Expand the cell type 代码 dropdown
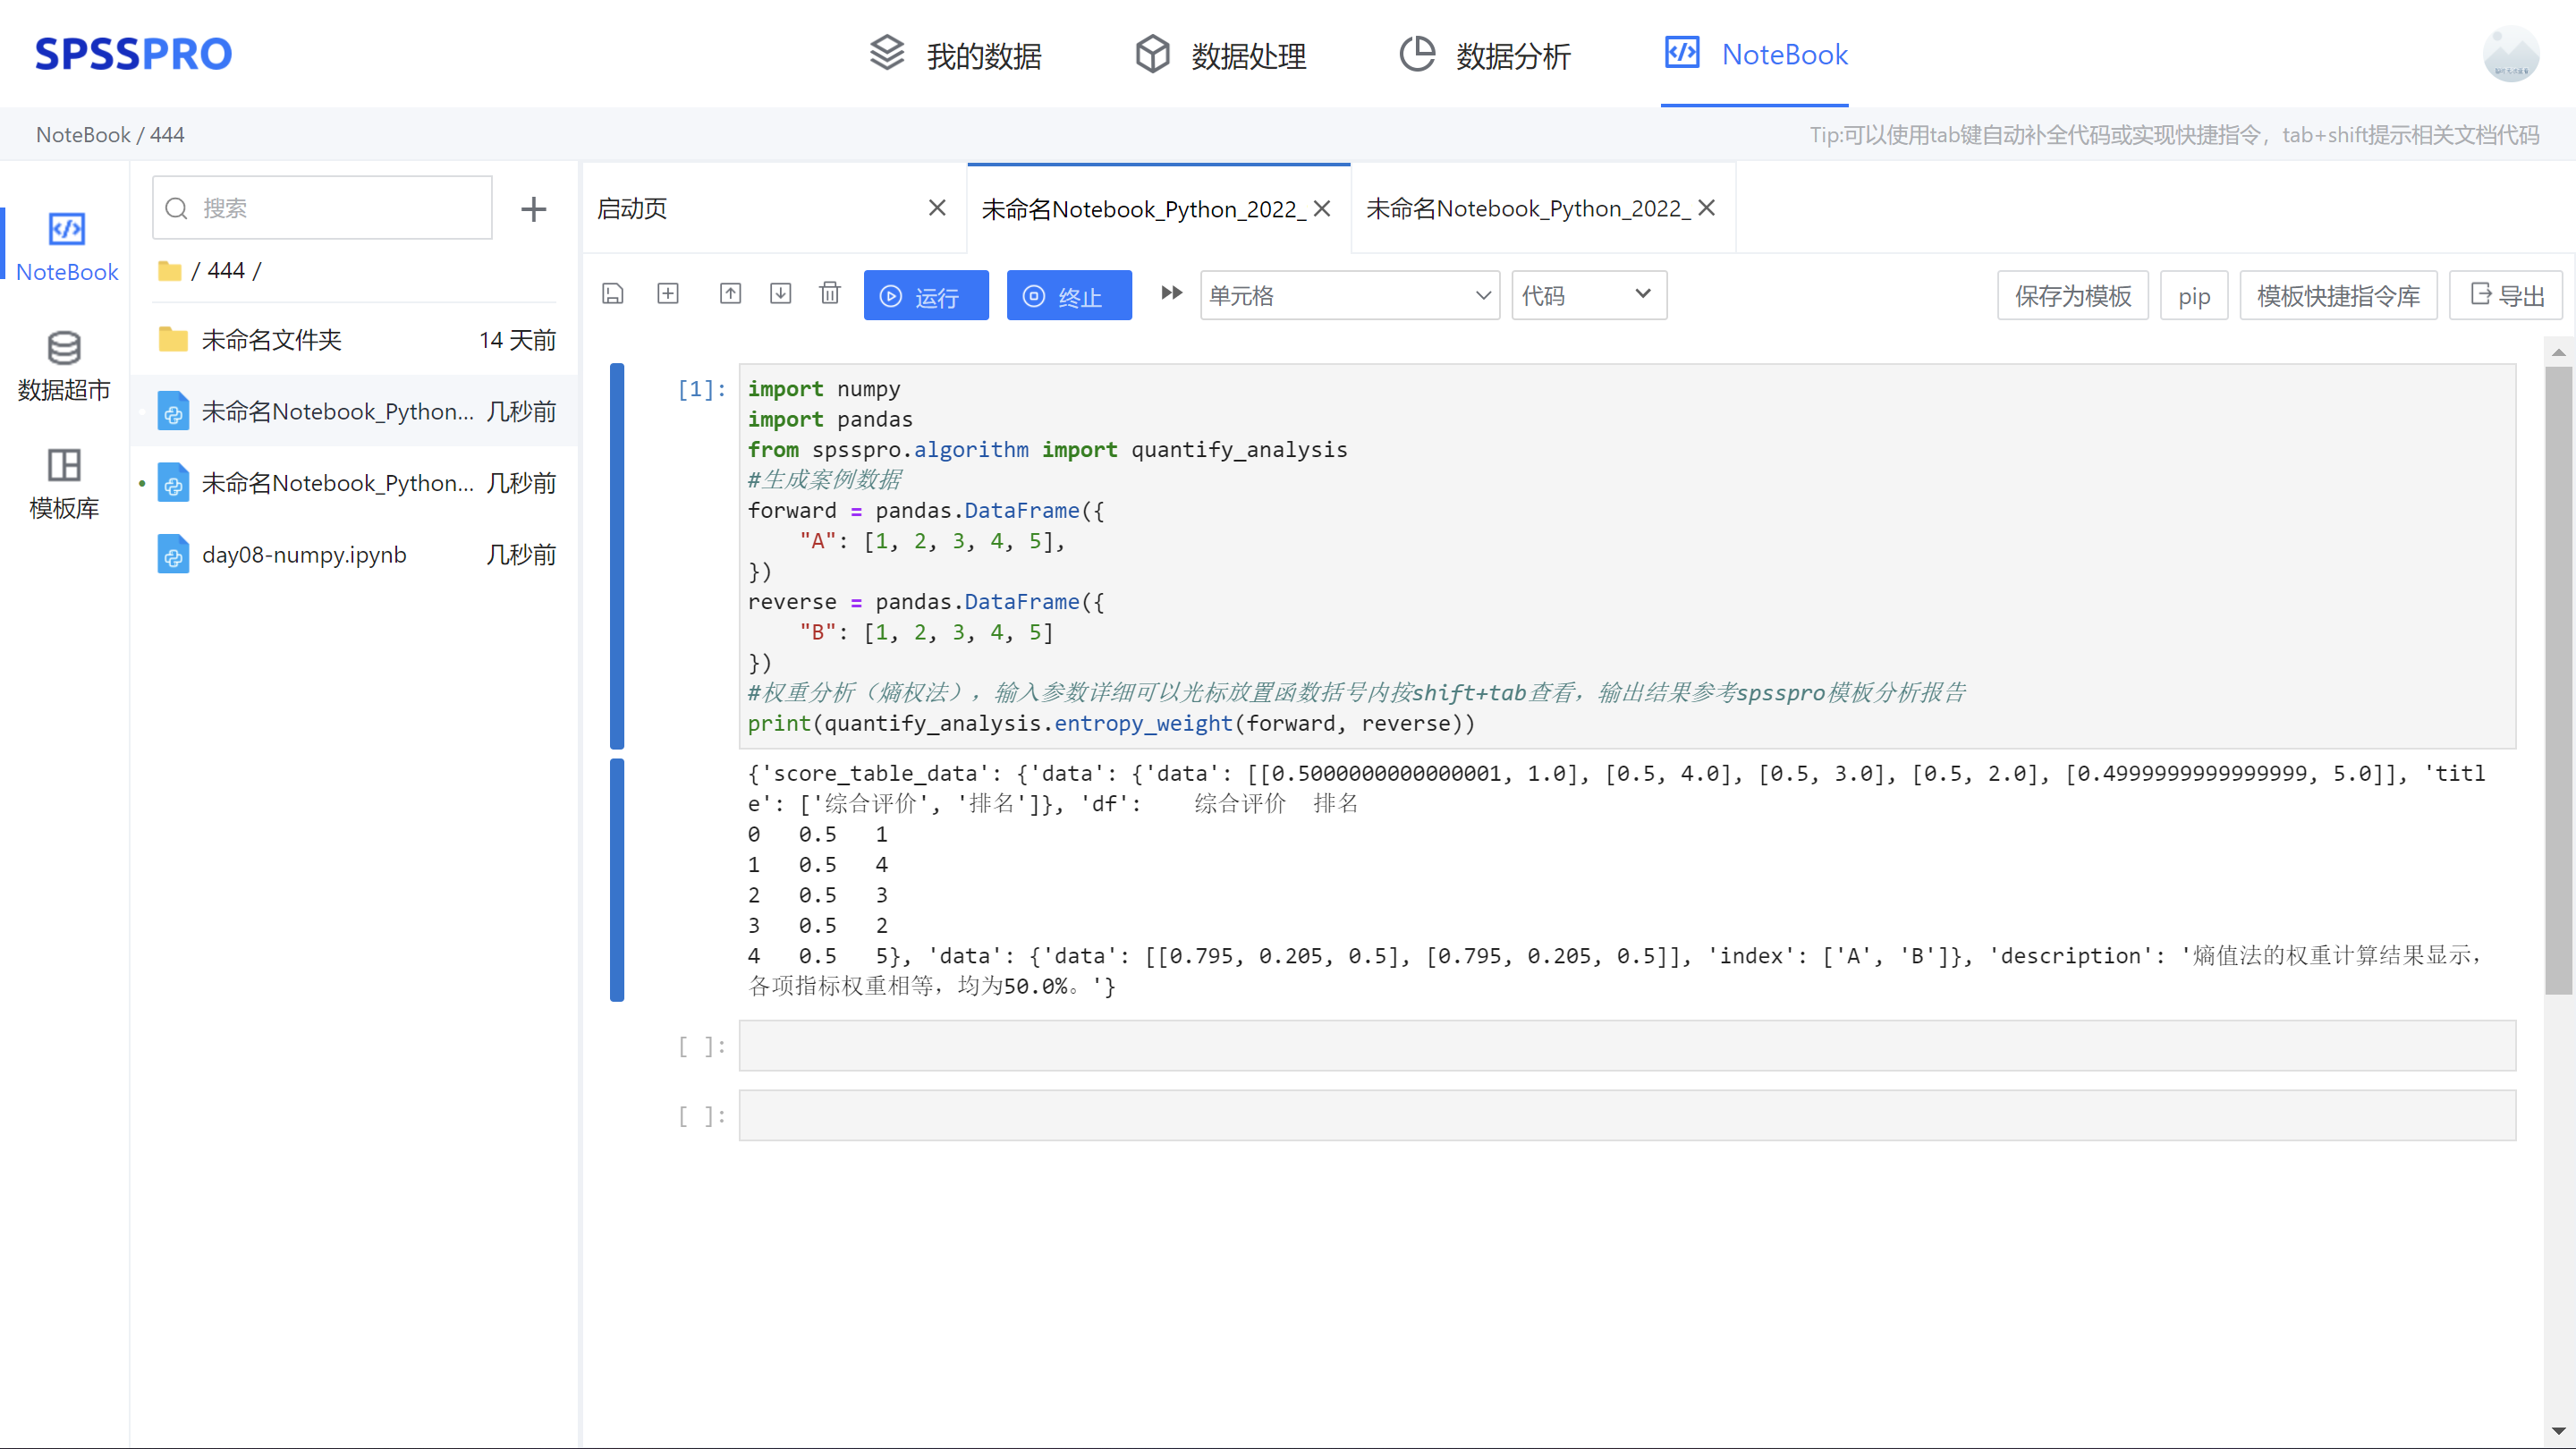Image resolution: width=2576 pixels, height=1449 pixels. [1588, 295]
